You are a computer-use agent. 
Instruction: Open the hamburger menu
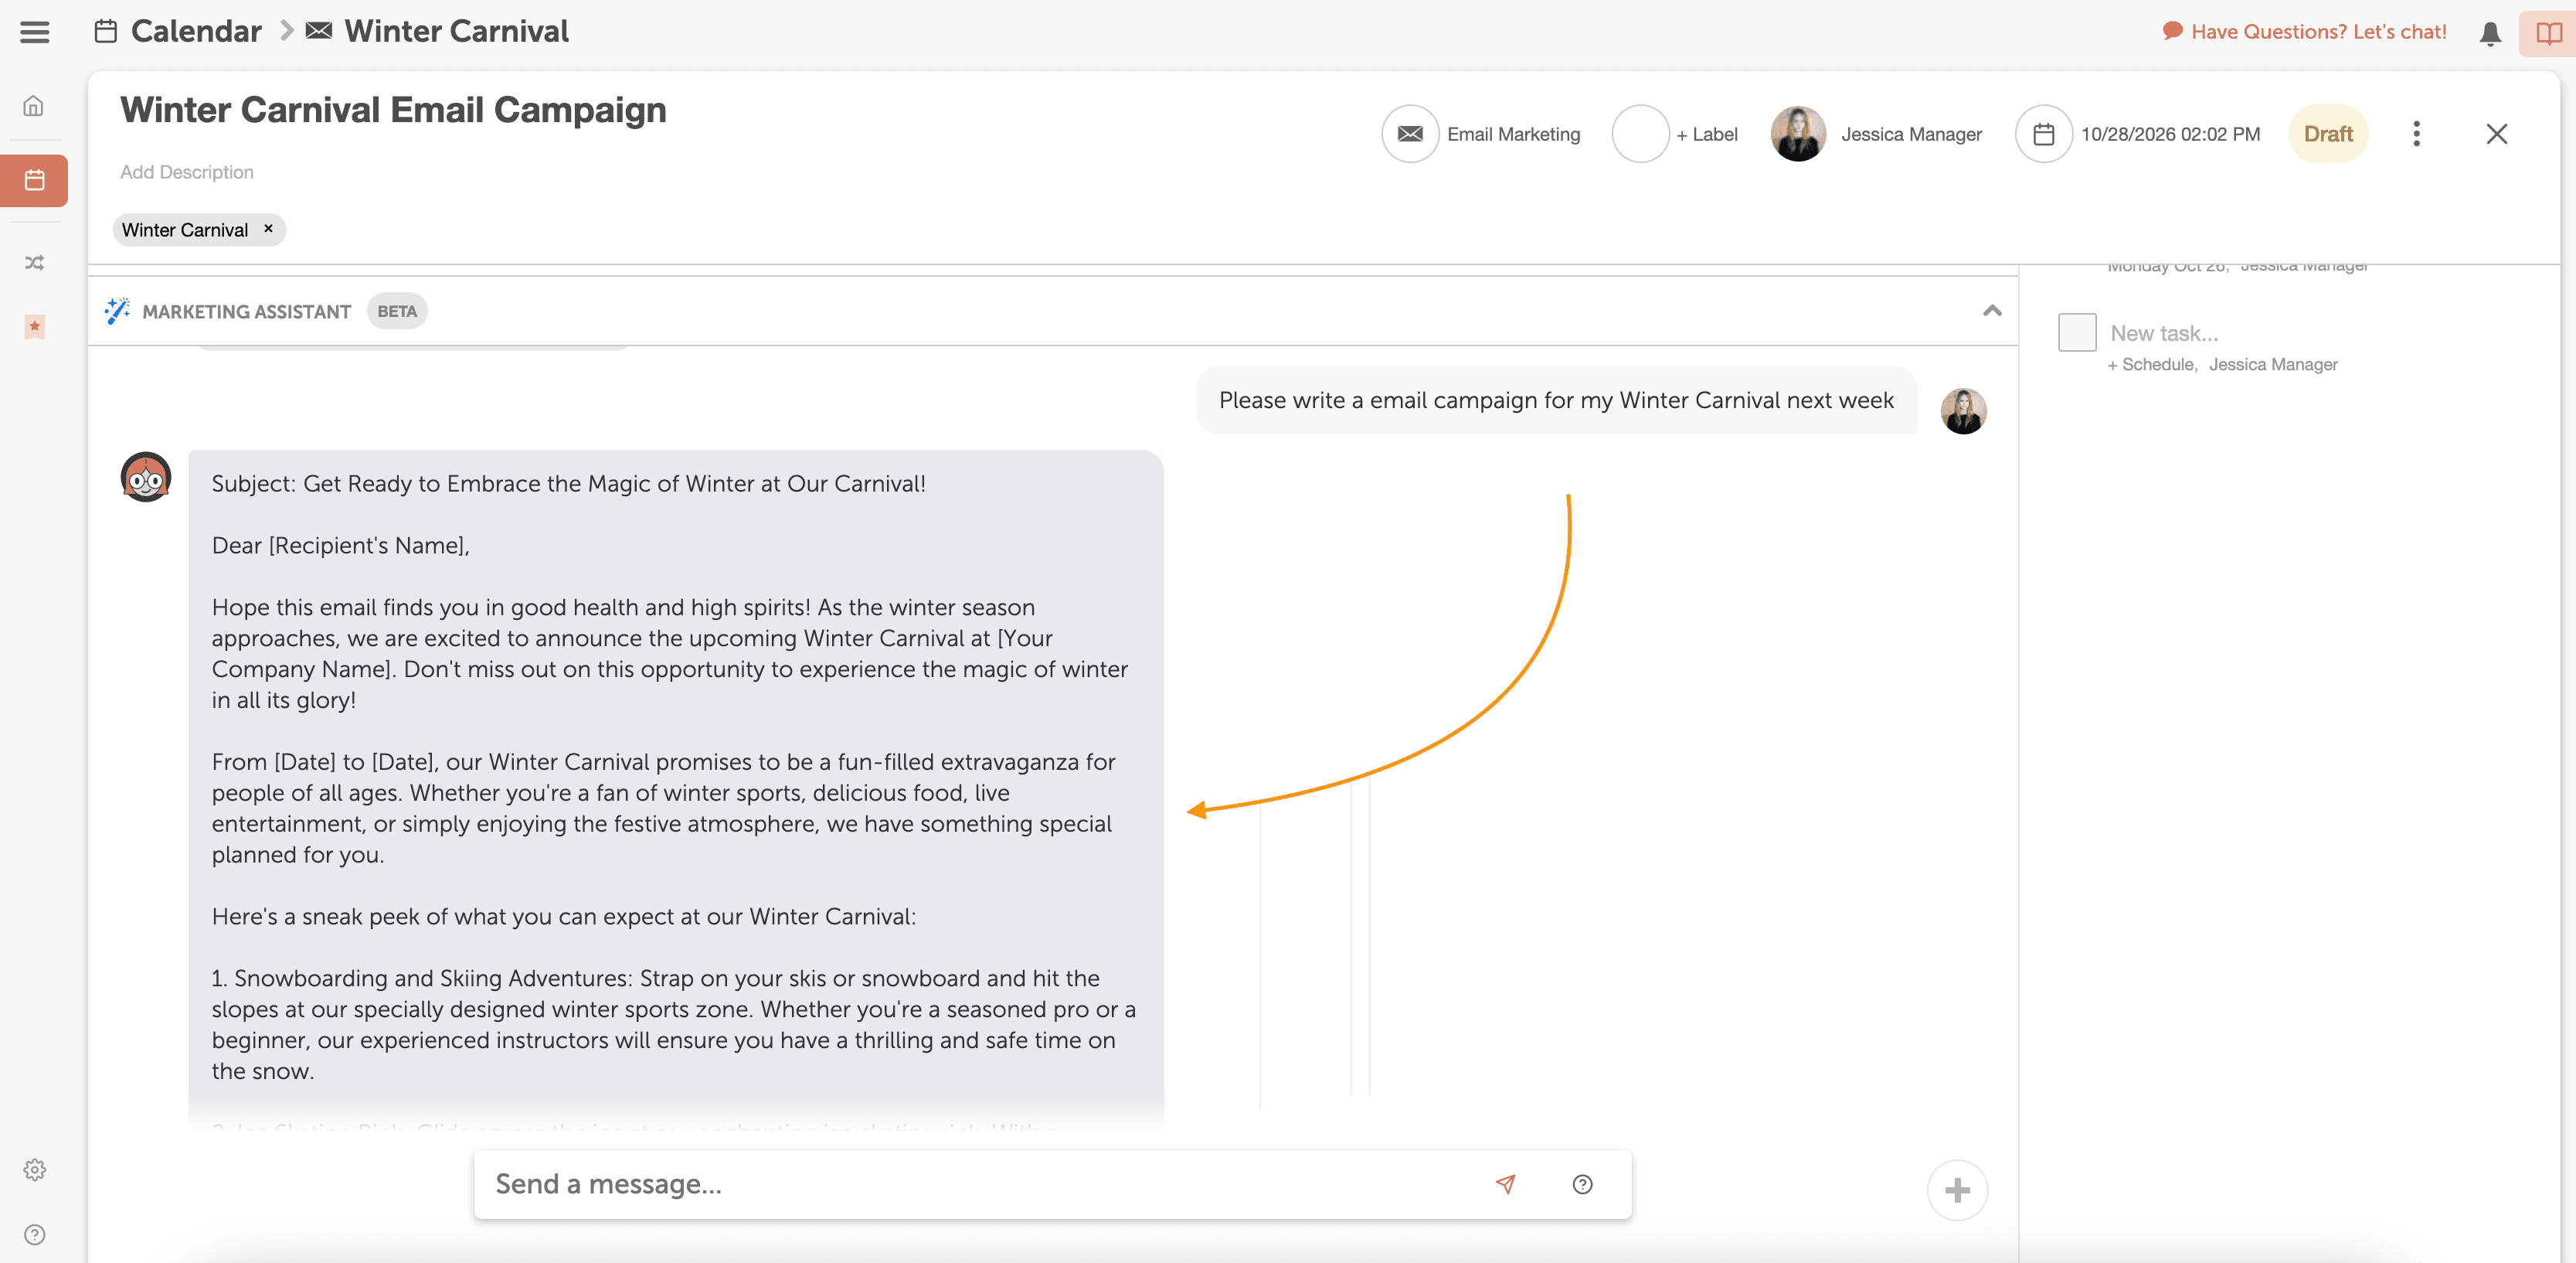coord(34,32)
